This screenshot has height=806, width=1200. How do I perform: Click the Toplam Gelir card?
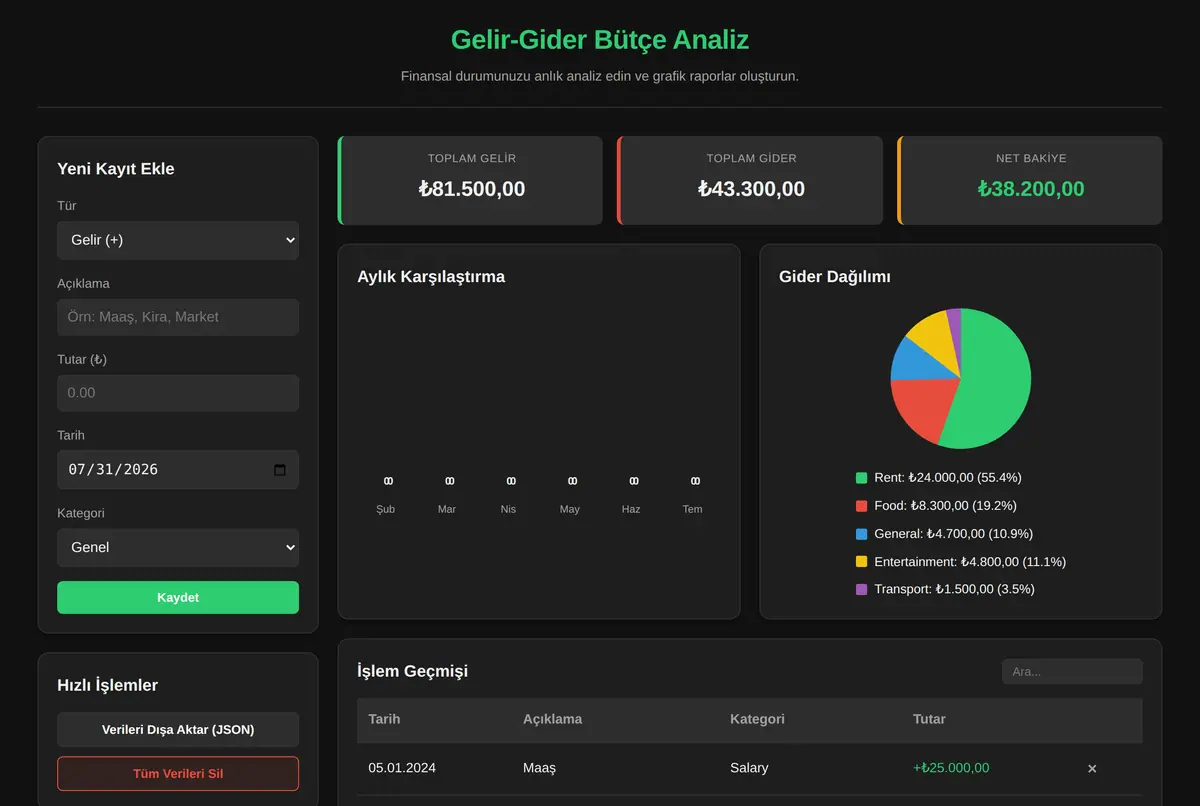pyautogui.click(x=470, y=180)
